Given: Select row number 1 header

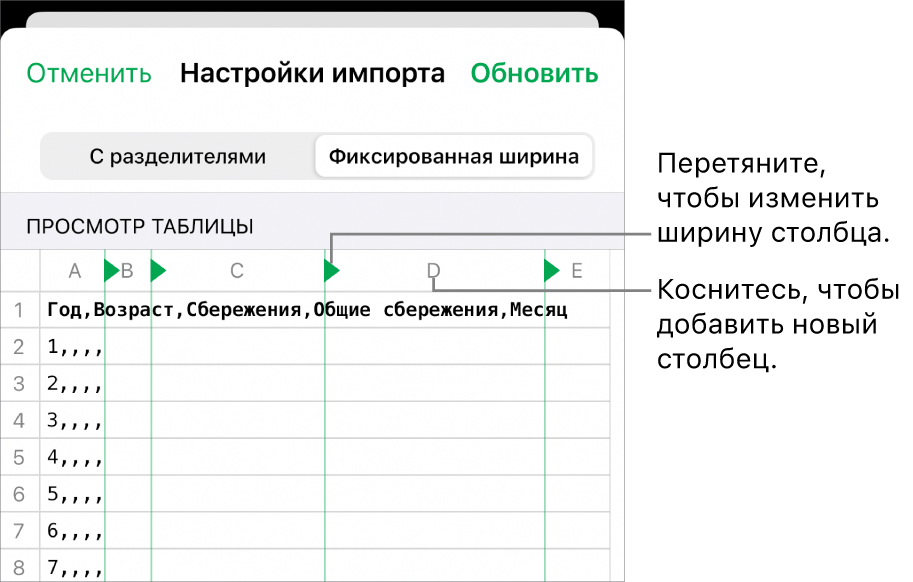Looking at the screenshot, I should point(19,310).
